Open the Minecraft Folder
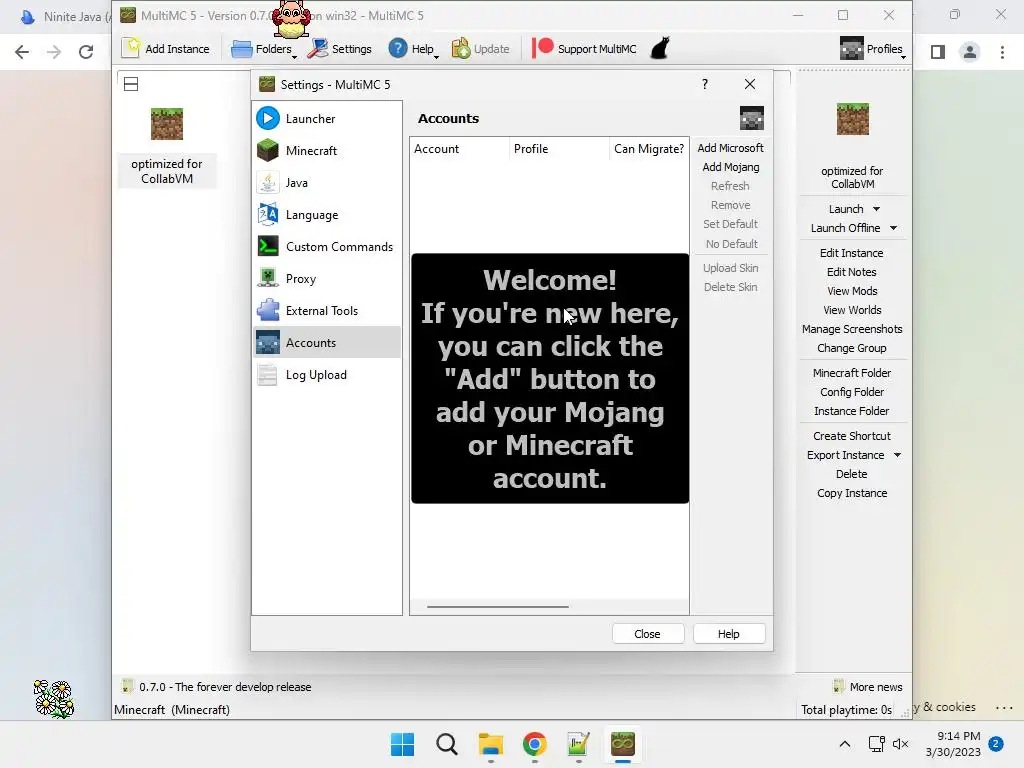1024x768 pixels. tap(852, 373)
